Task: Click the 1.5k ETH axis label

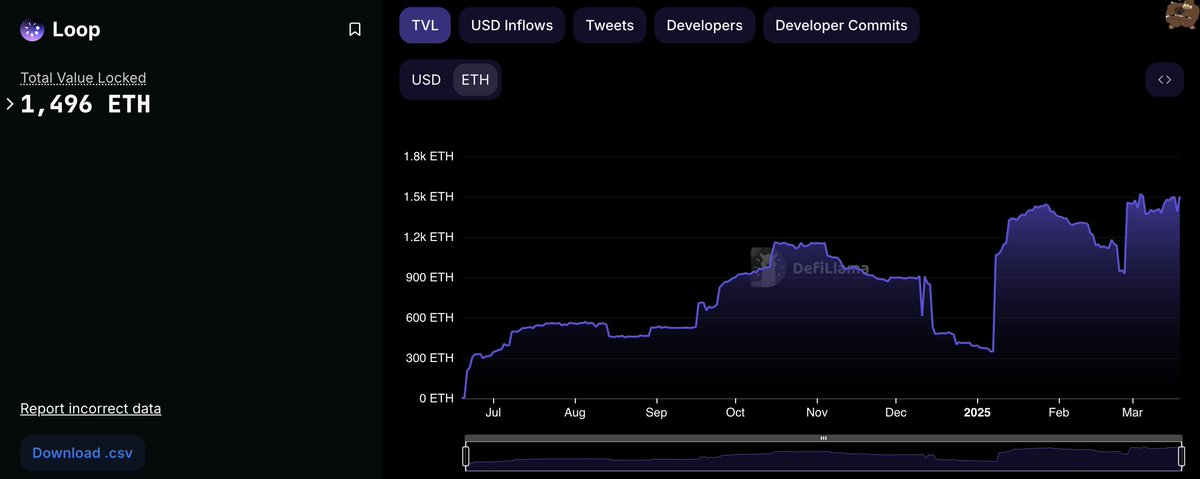Action: pyautogui.click(x=429, y=197)
